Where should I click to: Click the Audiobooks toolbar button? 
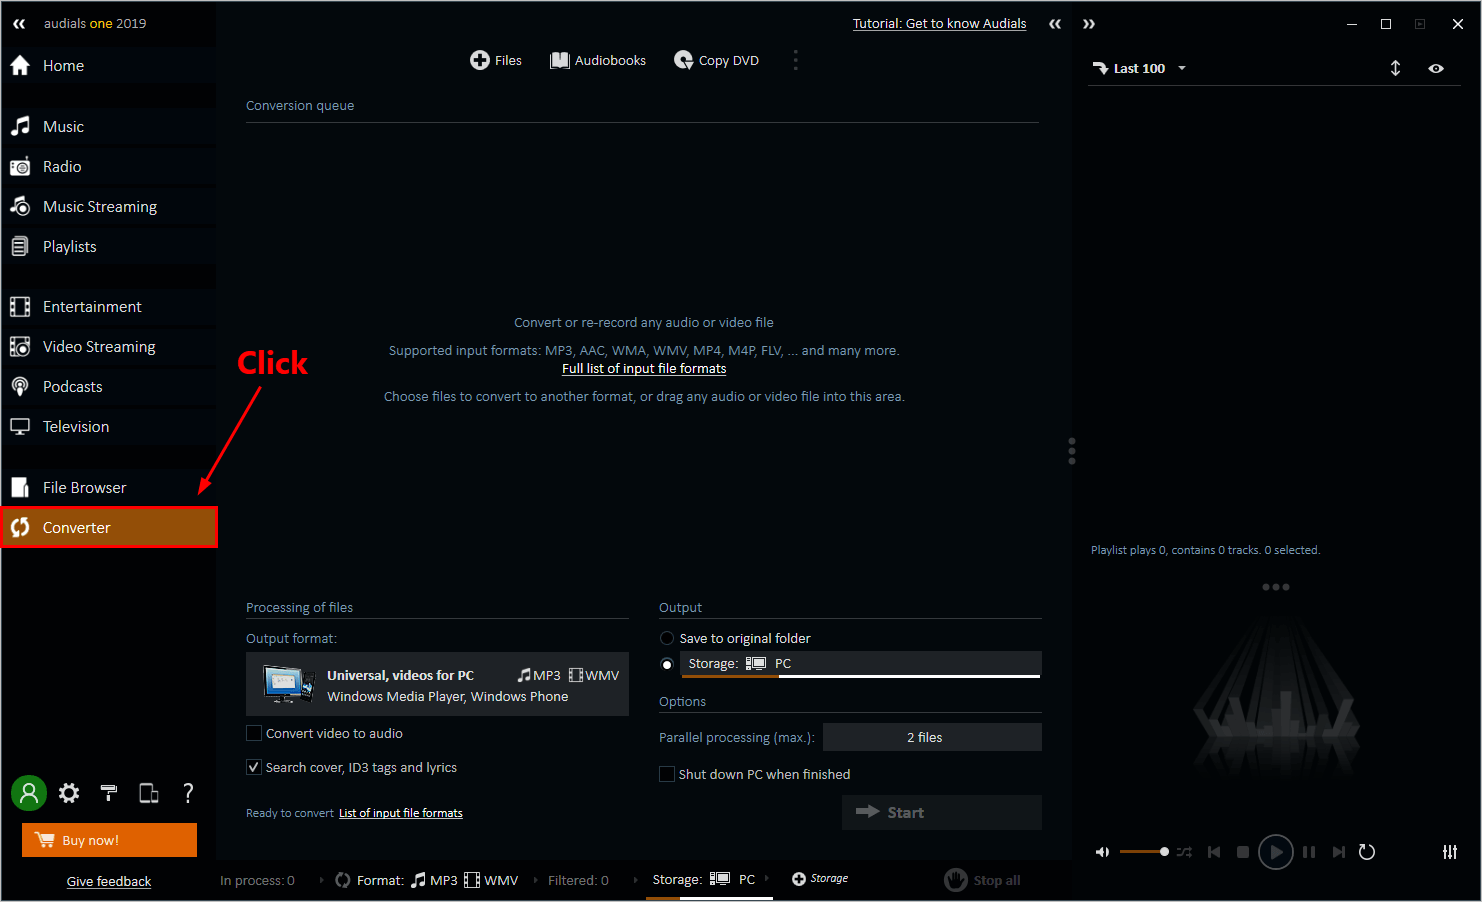pos(598,60)
